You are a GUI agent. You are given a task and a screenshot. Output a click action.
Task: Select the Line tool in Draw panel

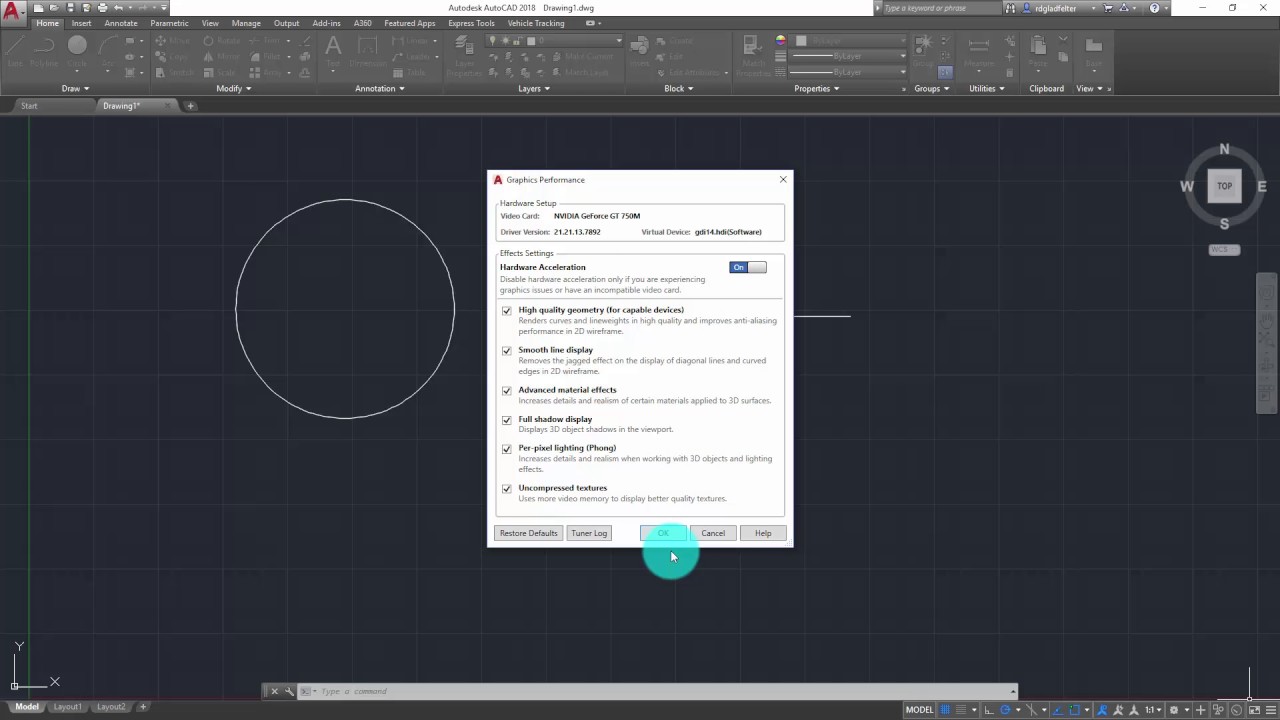point(15,50)
